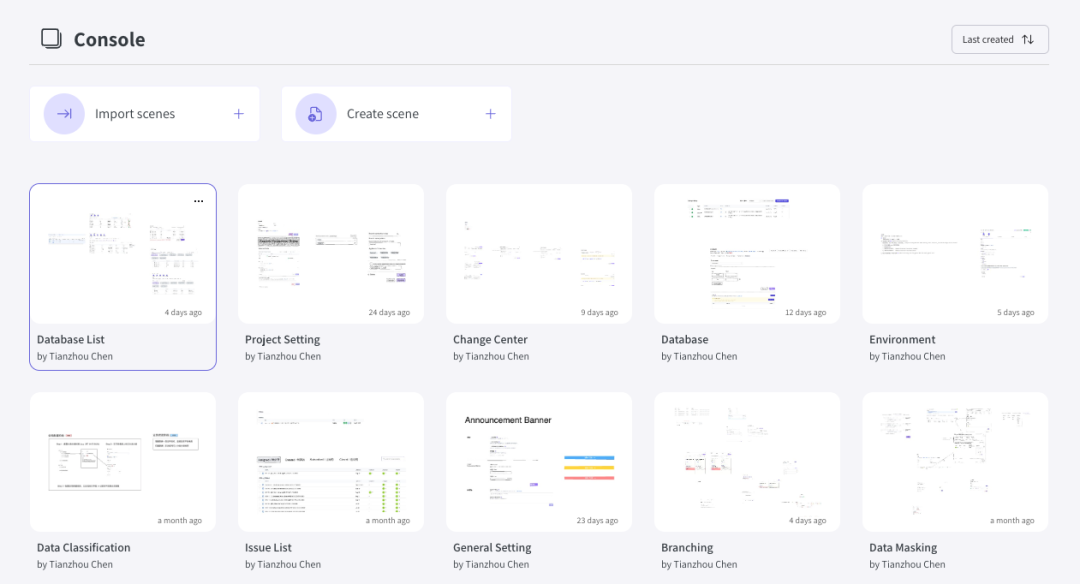
Task: Open the Data Classification scene thumbnail
Action: point(123,461)
